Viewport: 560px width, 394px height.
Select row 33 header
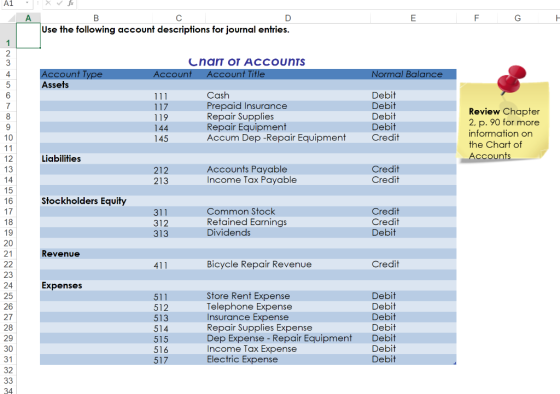8,381
